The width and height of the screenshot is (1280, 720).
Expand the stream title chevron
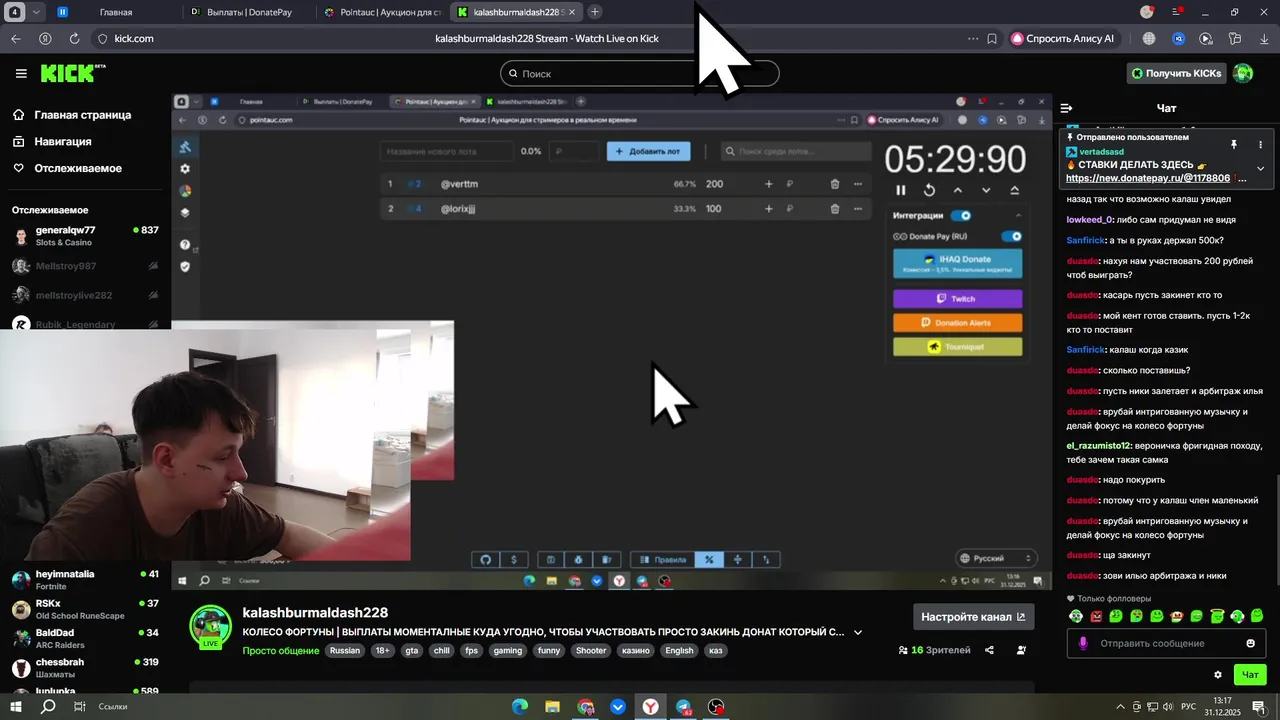856,632
